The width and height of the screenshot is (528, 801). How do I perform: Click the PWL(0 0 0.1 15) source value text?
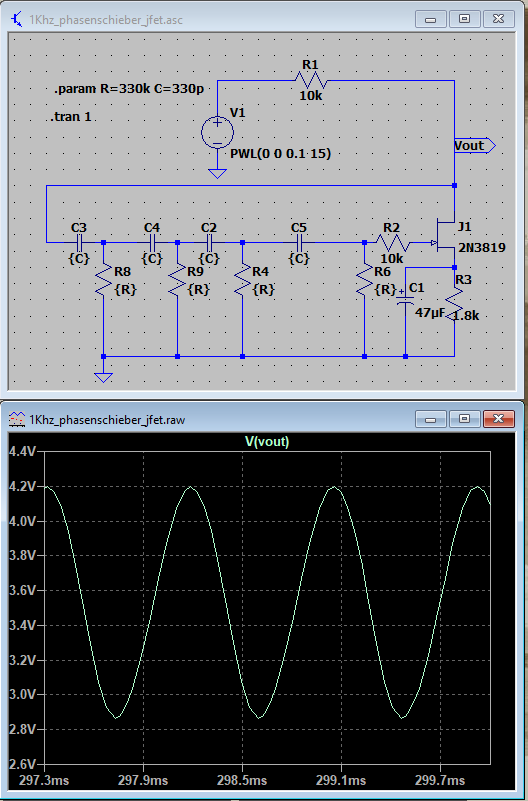(280, 153)
